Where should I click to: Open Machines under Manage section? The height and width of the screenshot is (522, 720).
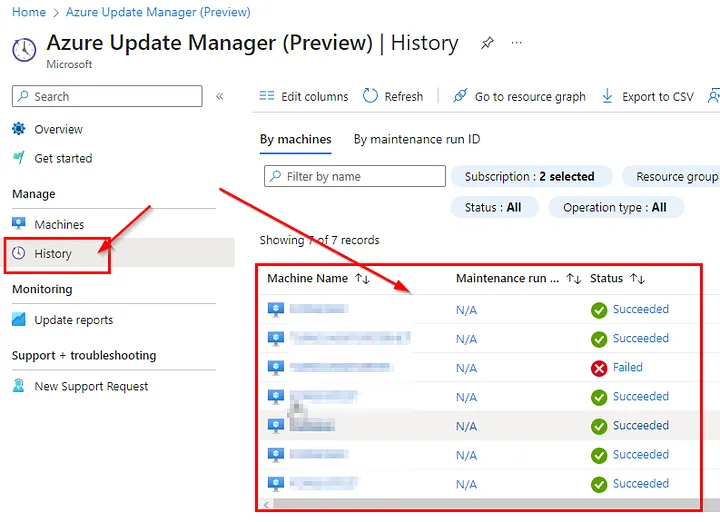point(59,225)
